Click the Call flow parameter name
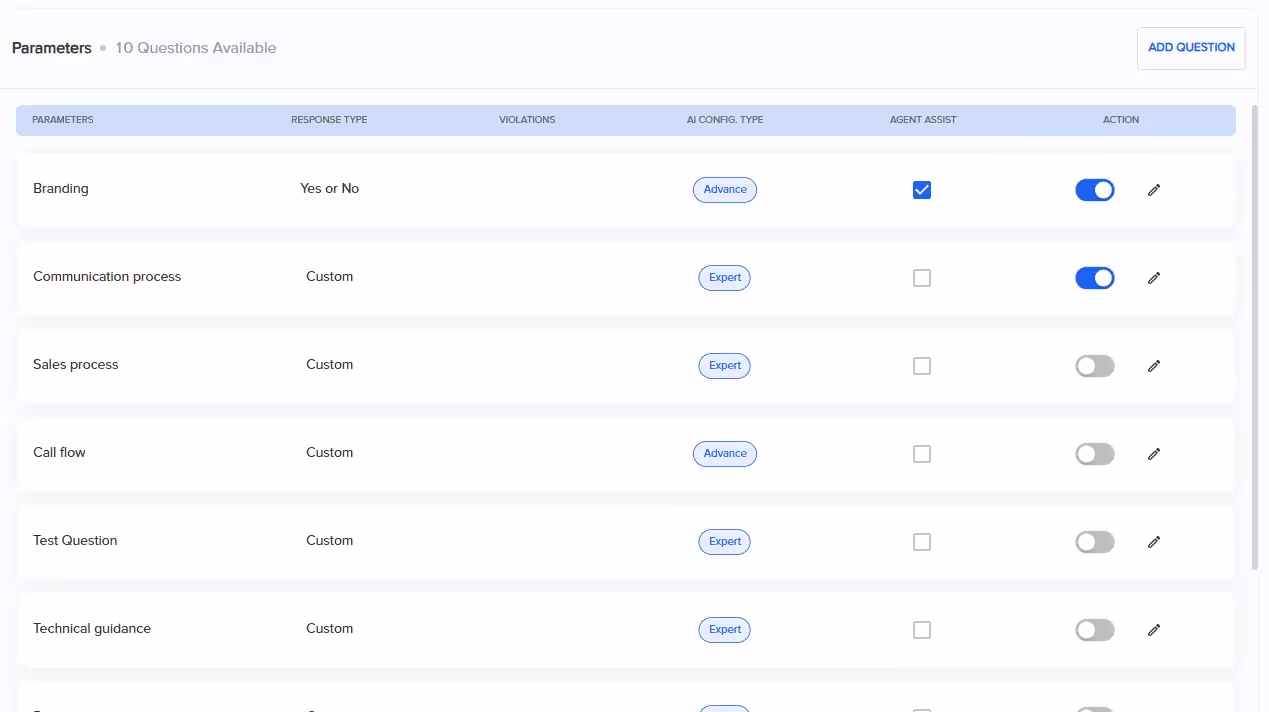 click(59, 453)
